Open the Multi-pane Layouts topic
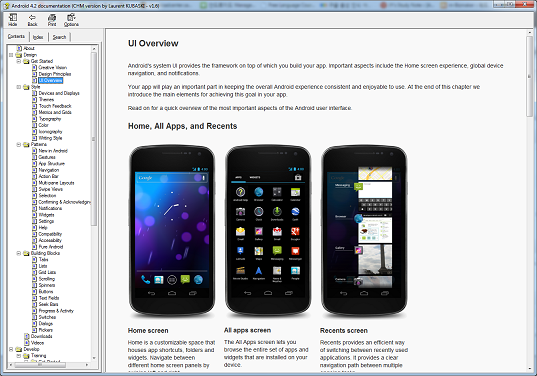 pyautogui.click(x=57, y=183)
